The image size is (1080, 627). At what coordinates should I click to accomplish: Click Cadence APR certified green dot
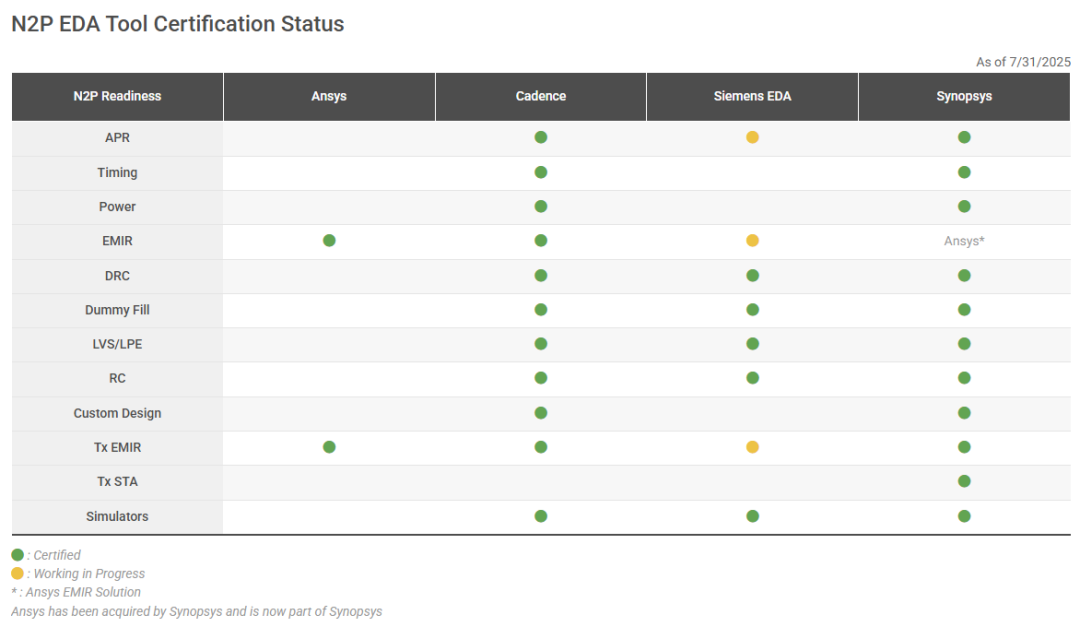541,137
